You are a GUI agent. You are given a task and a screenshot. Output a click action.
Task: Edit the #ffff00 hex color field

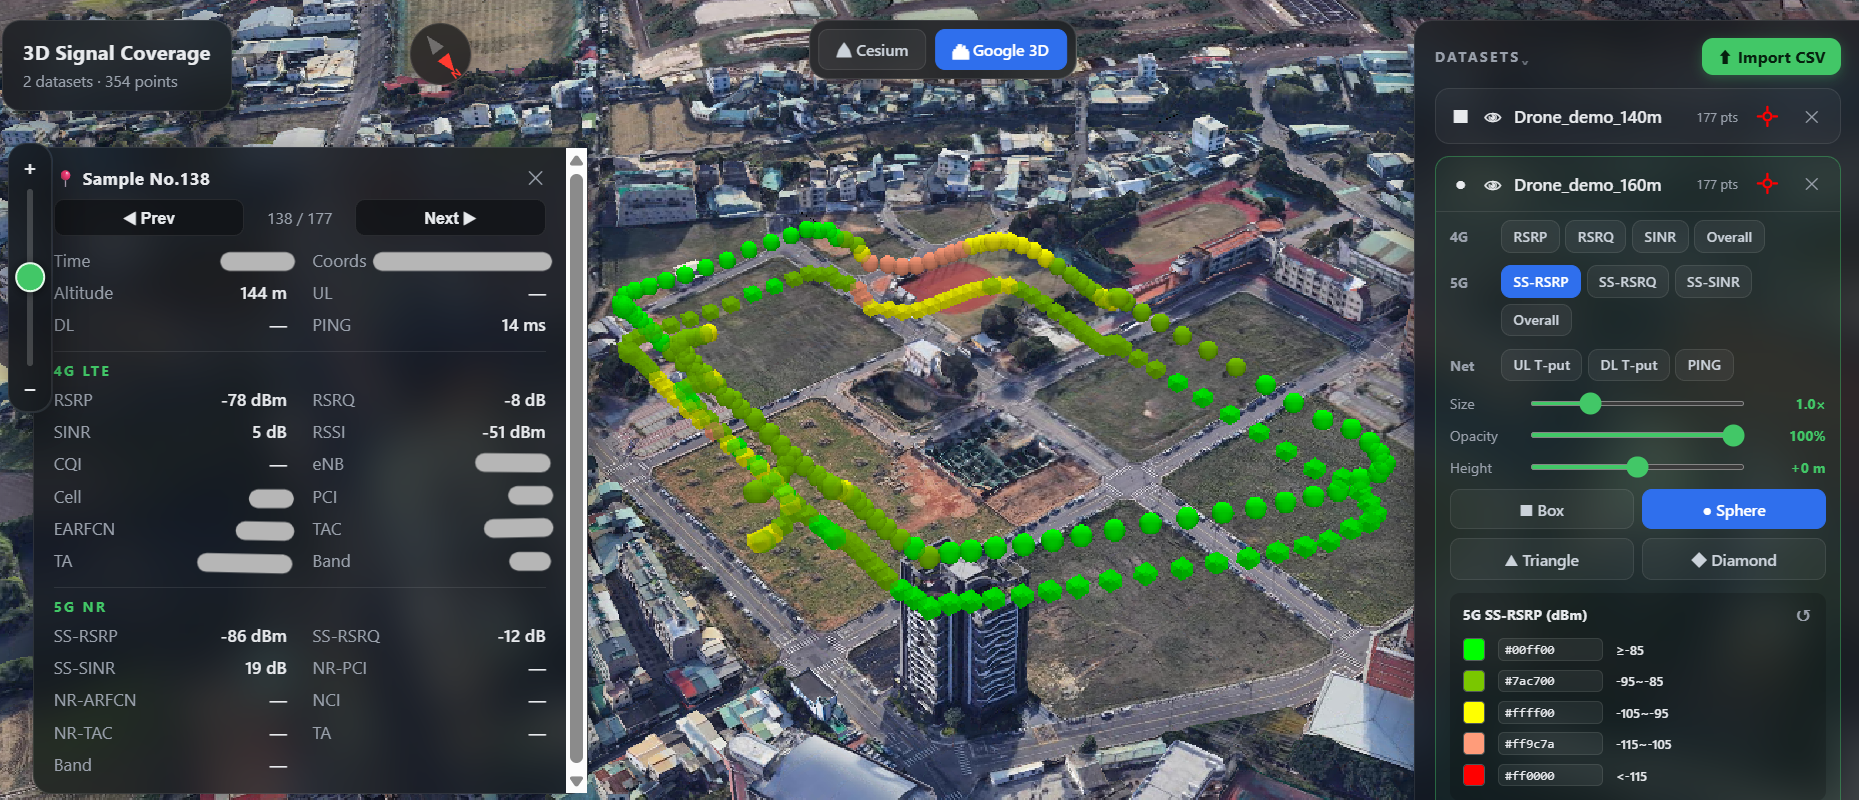coord(1549,713)
